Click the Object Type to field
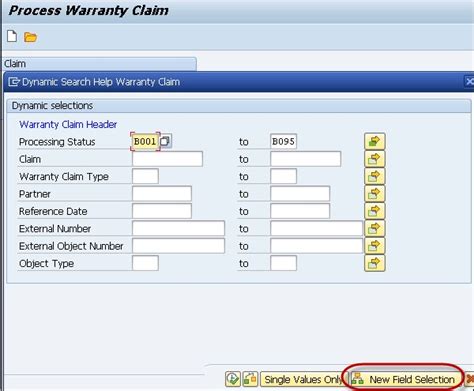 (x=284, y=263)
